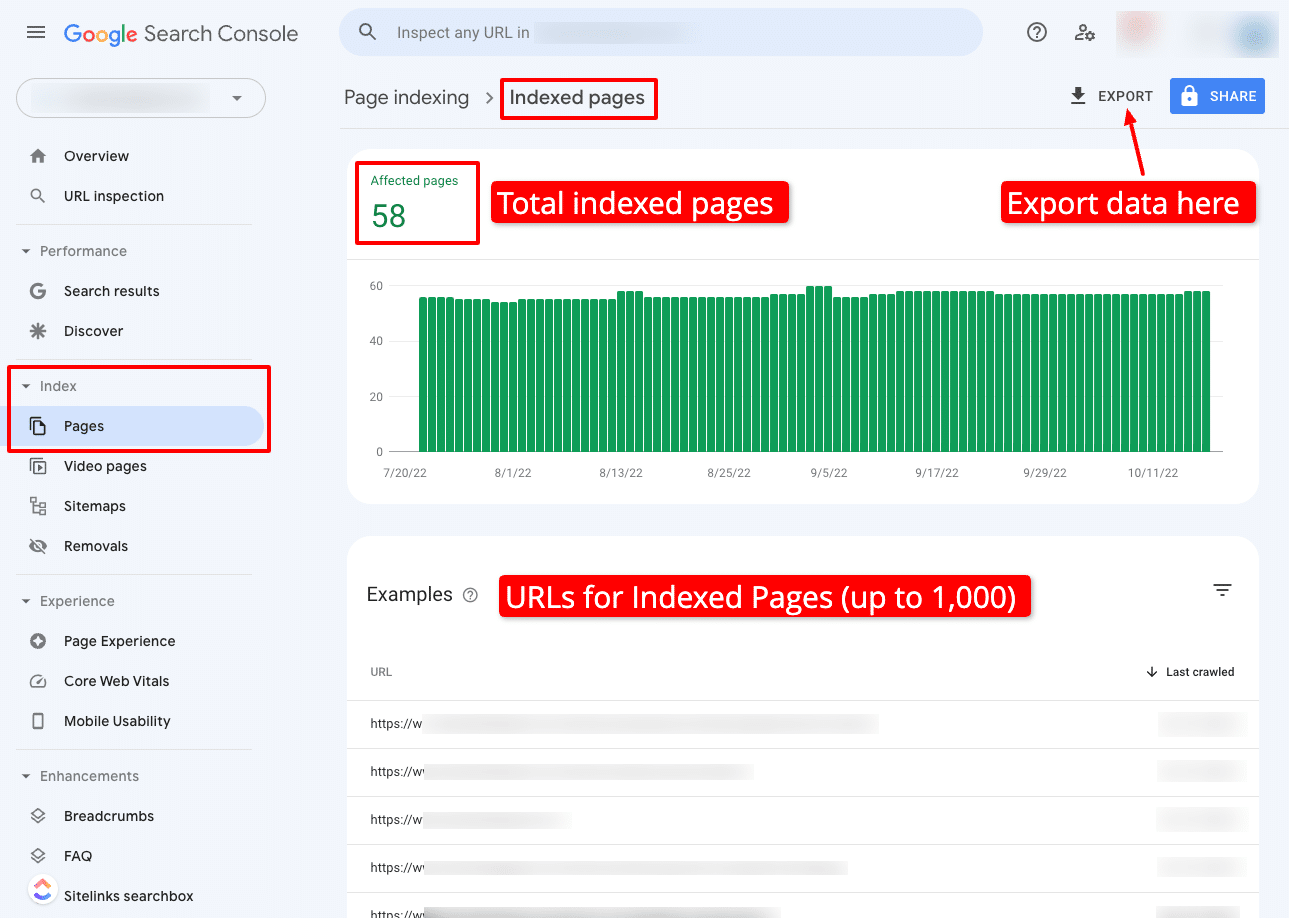Click the Help question mark icon

(1037, 33)
